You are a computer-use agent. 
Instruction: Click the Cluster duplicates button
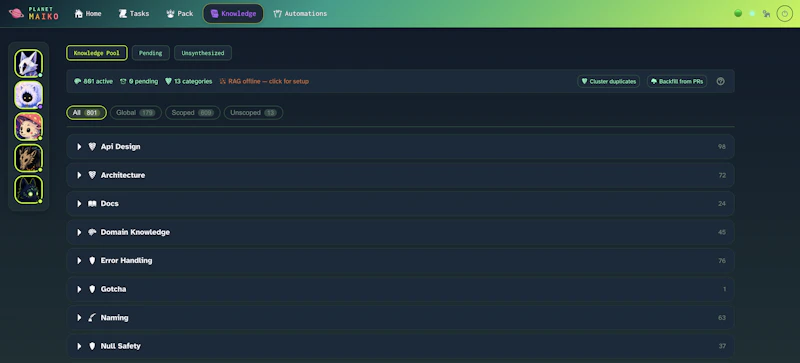609,81
